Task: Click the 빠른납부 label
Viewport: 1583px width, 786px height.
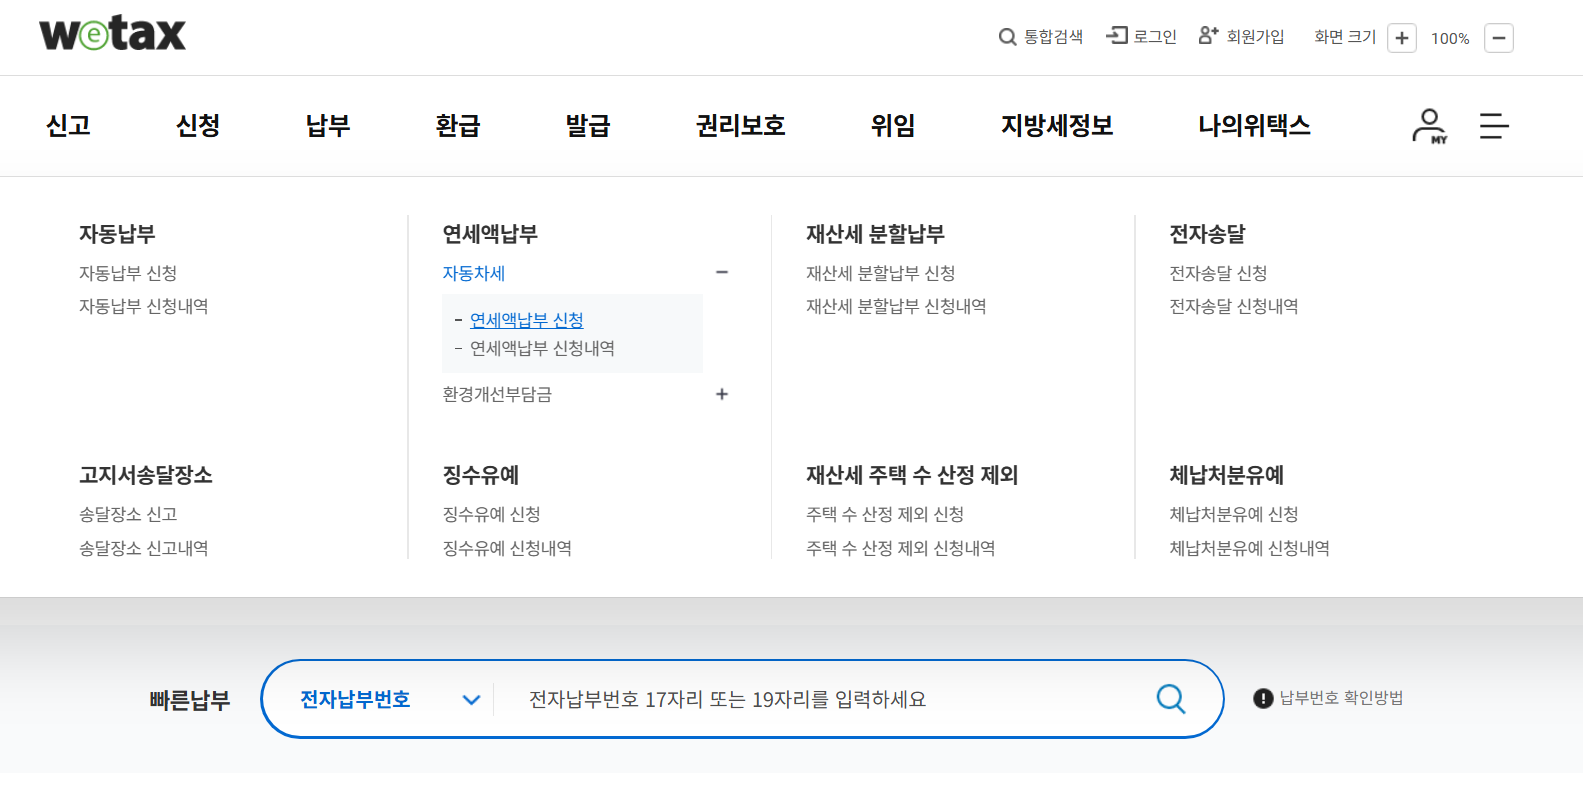Action: 190,700
